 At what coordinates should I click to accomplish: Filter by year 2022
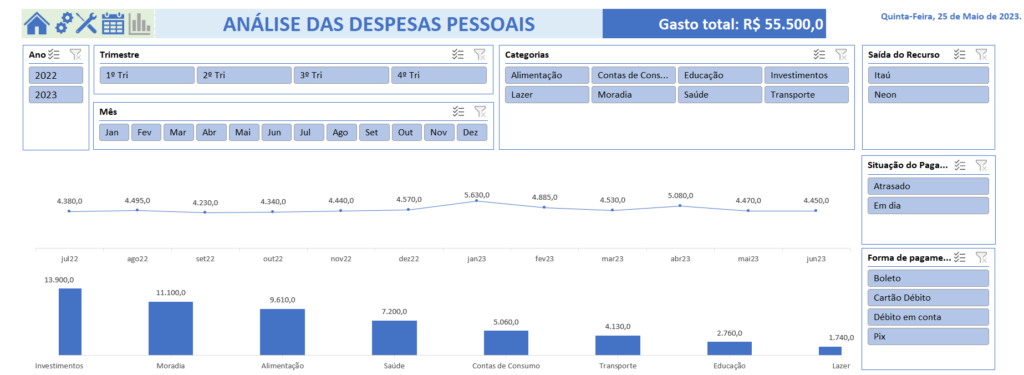tap(56, 75)
